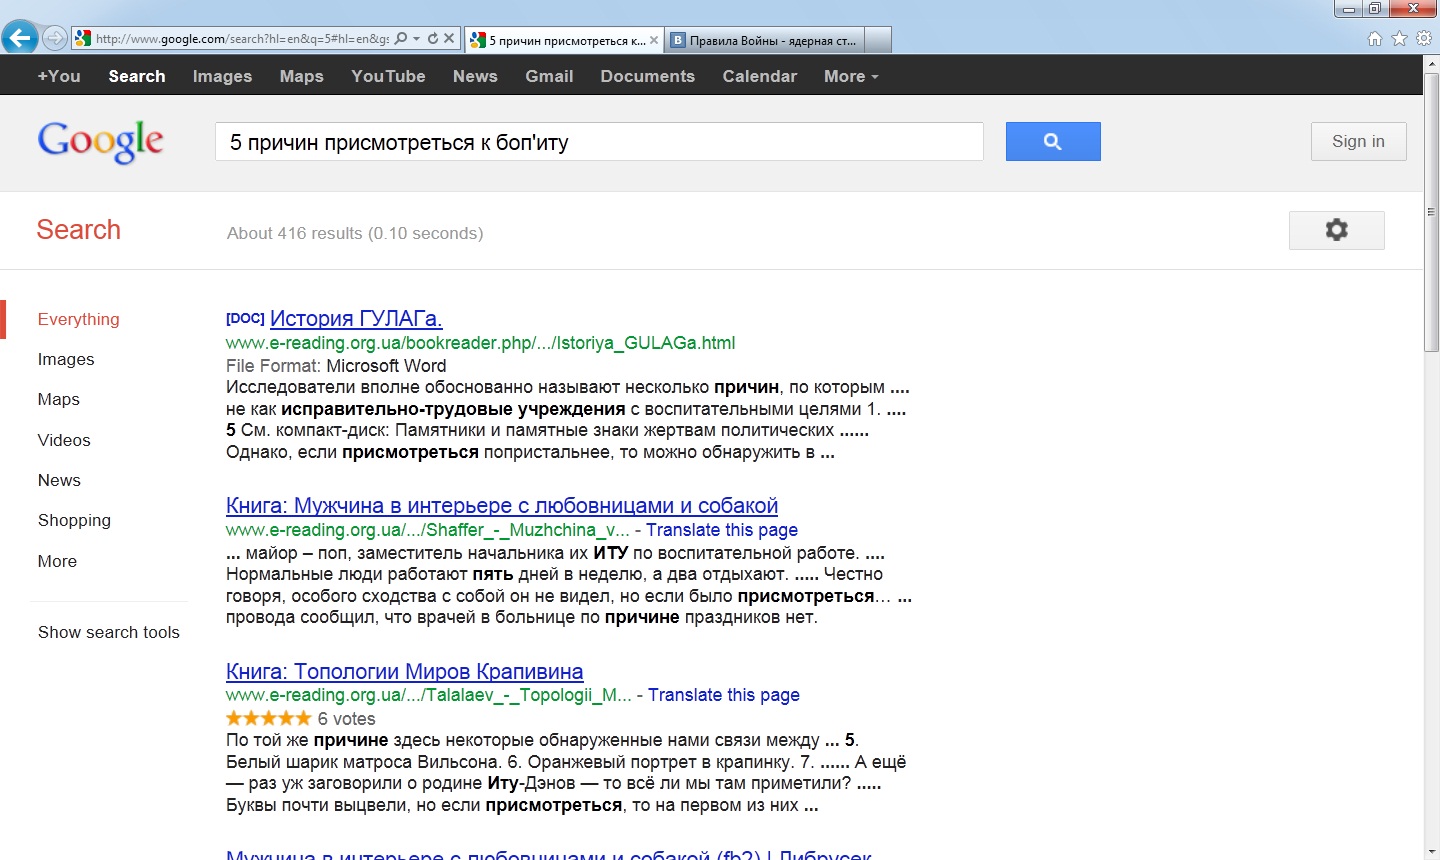1440x860 pixels.
Task: Open the browser Home page icon
Action: (x=1375, y=39)
